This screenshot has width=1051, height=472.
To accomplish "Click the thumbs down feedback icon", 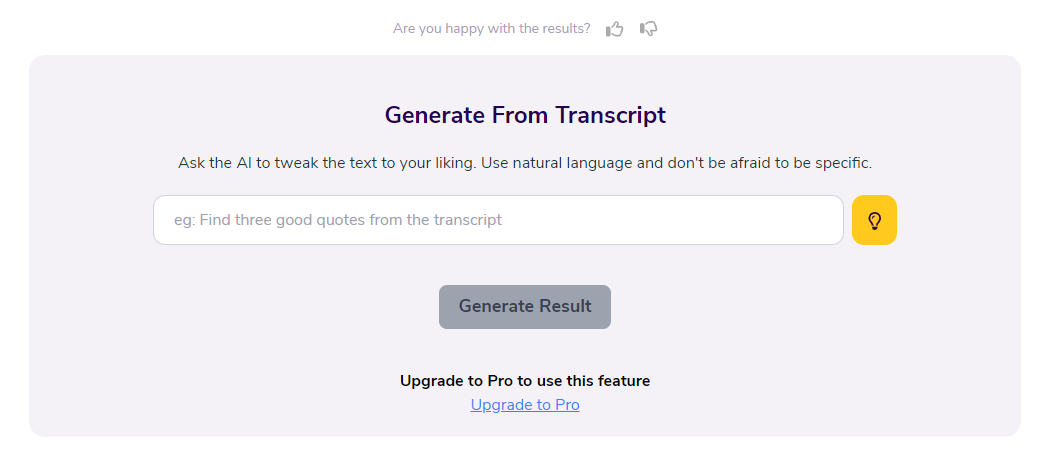I will point(648,29).
